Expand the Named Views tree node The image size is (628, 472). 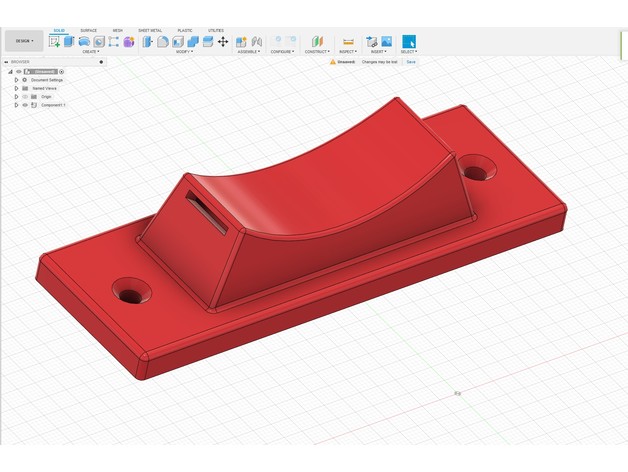(x=16, y=88)
